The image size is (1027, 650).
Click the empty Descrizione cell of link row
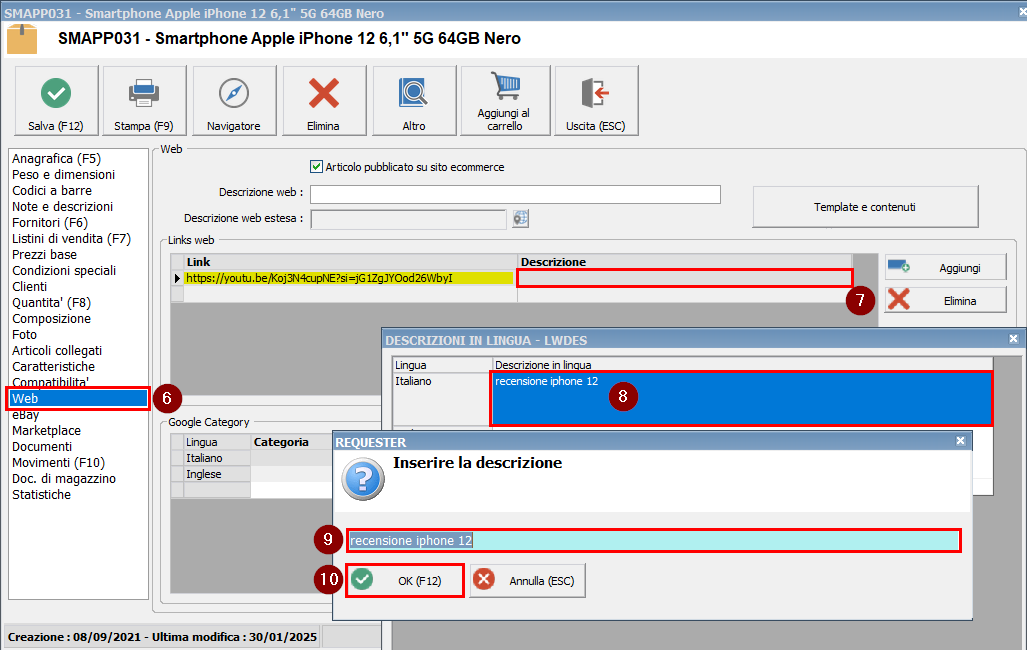click(x=685, y=278)
